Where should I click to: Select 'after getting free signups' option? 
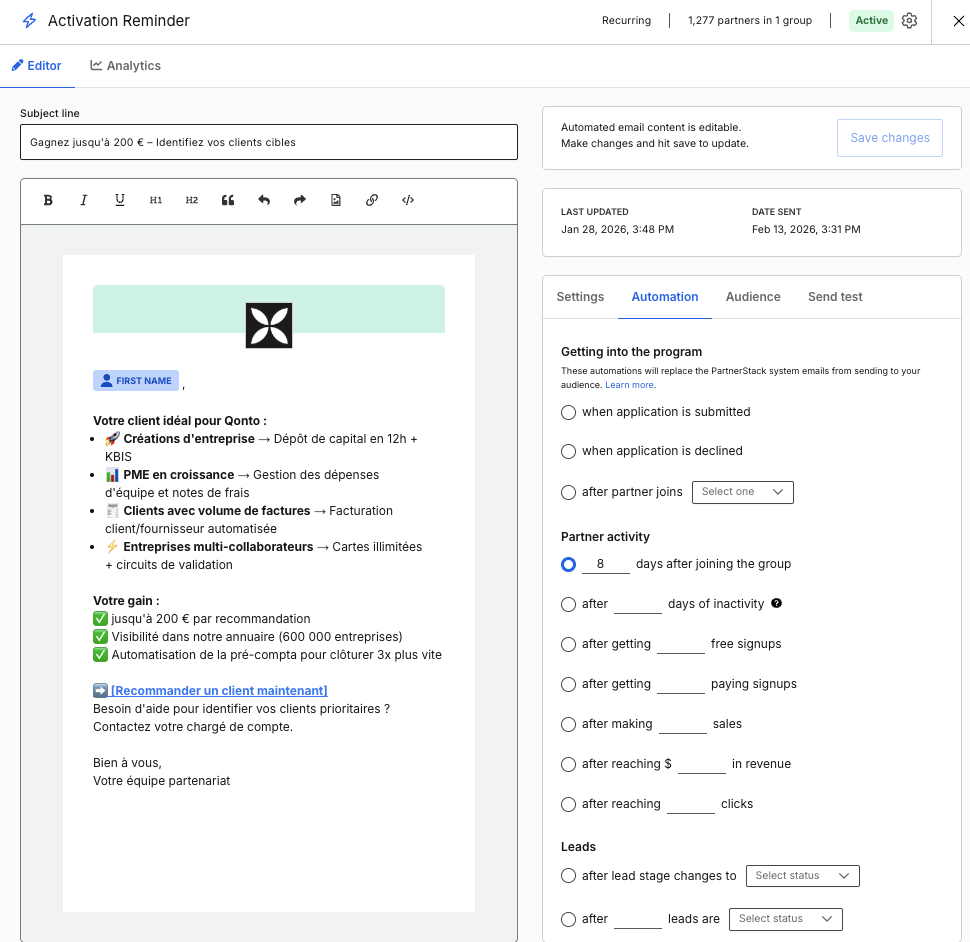click(x=569, y=644)
